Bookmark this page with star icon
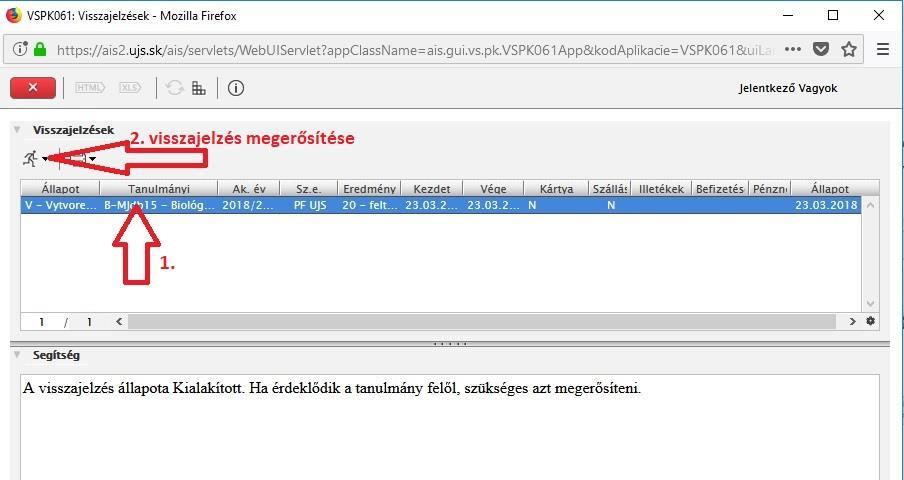The height and width of the screenshot is (480, 904). tap(849, 49)
